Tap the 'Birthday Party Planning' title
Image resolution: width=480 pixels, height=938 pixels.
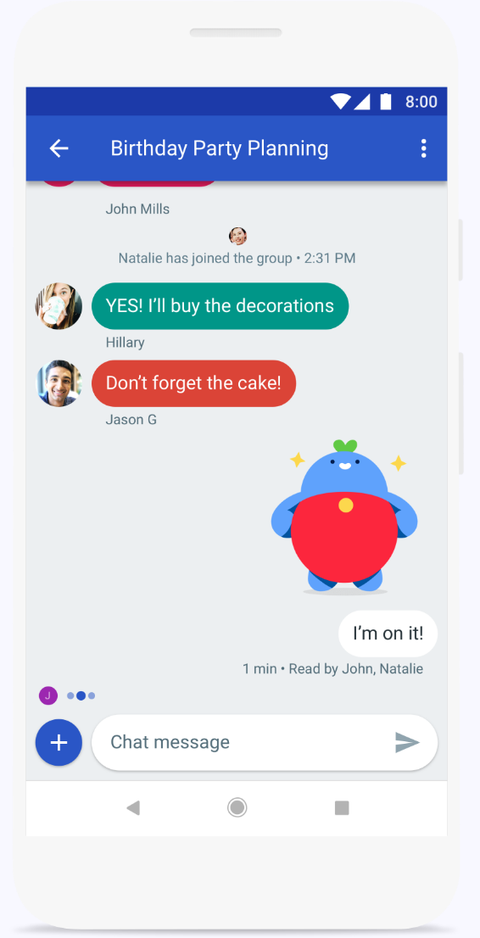pos(219,148)
